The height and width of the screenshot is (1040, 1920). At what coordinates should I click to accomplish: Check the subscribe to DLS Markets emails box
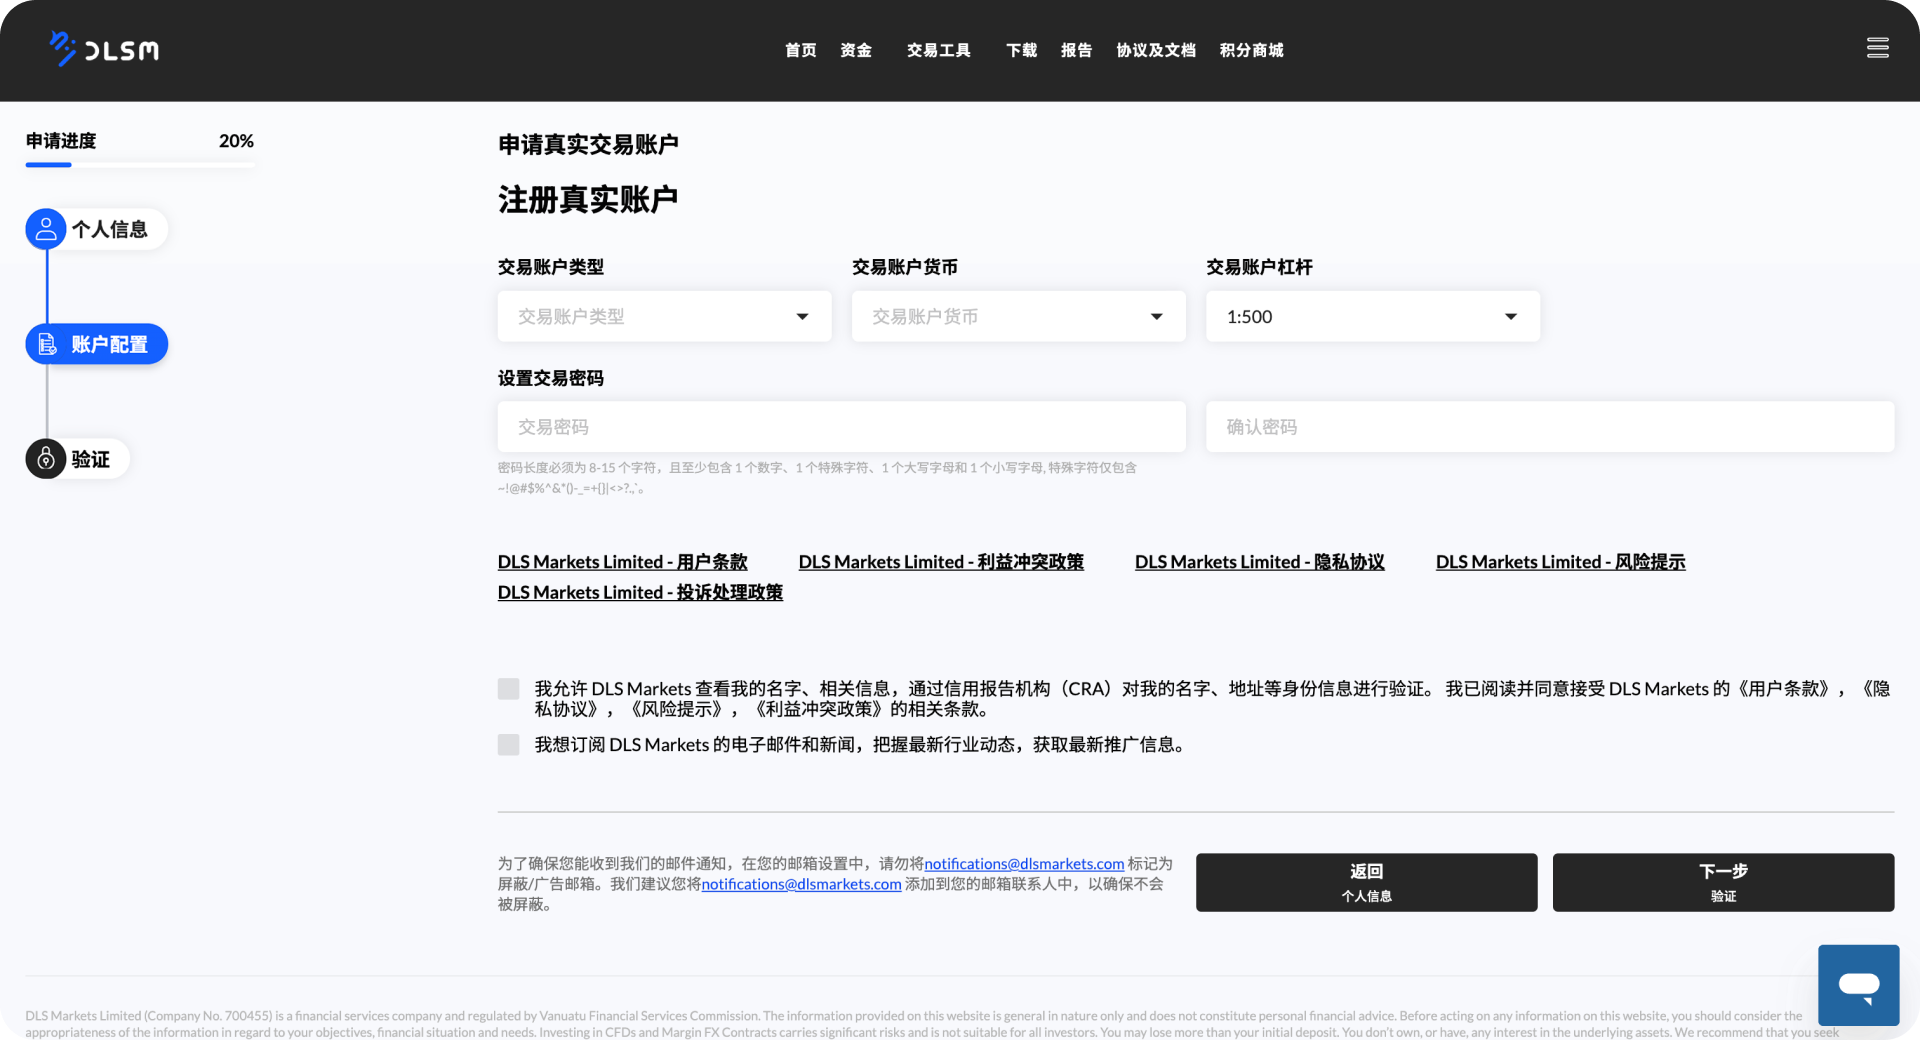coord(508,744)
